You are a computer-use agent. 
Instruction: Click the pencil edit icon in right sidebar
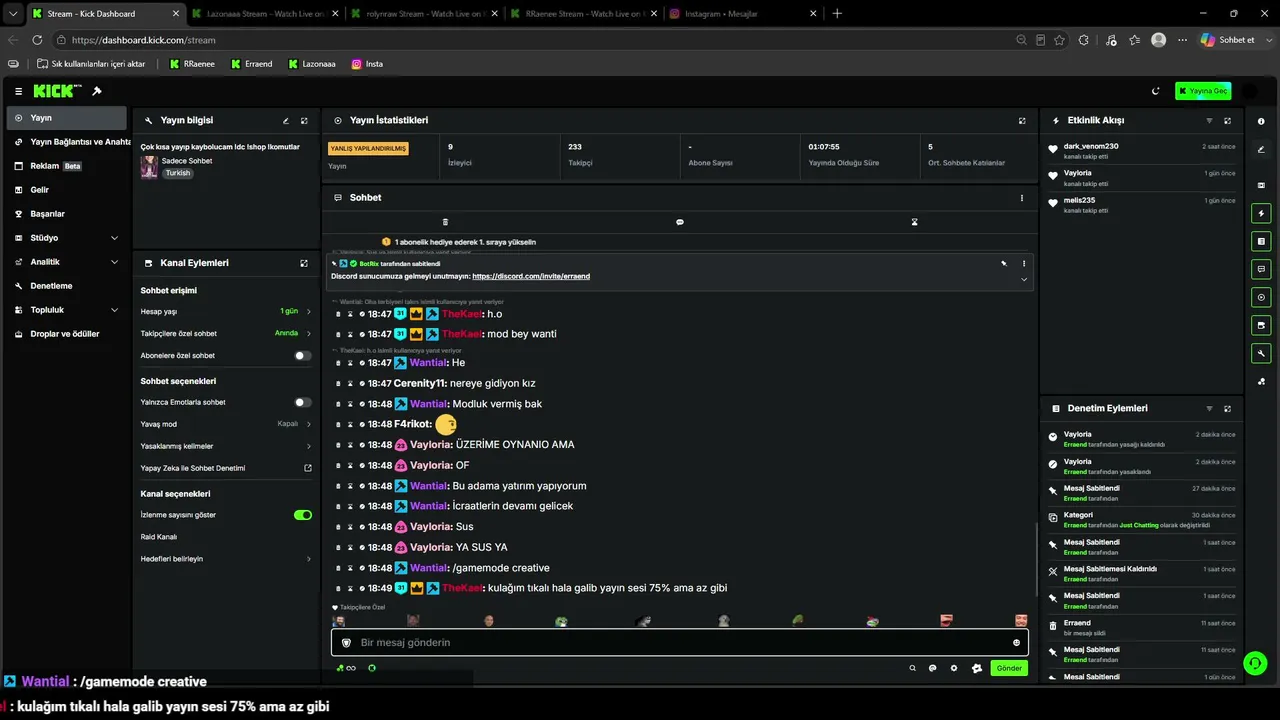1261,149
